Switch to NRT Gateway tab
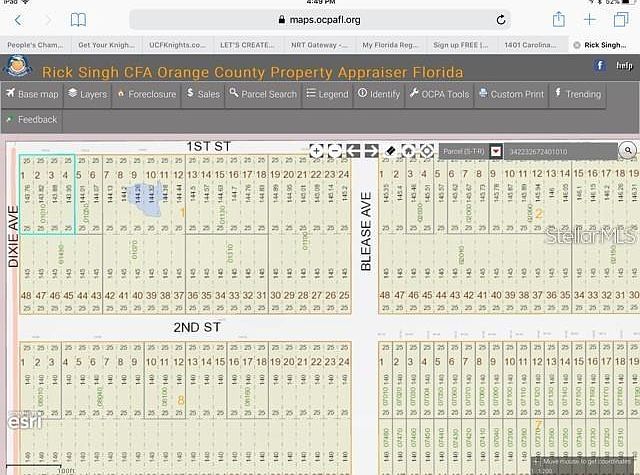The width and height of the screenshot is (640, 475). [319, 45]
